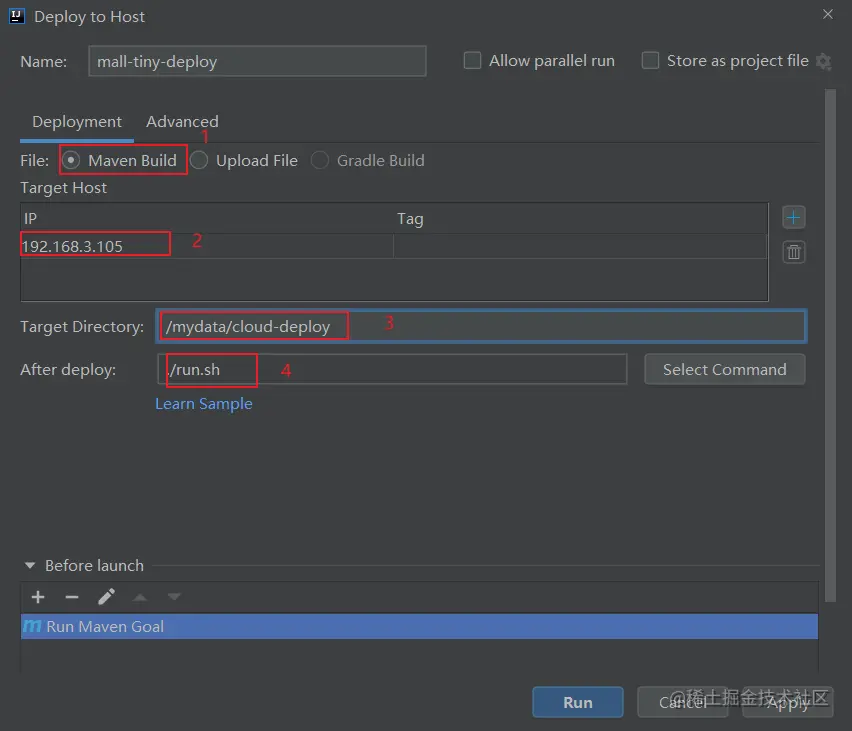852x731 pixels.
Task: Click the delete host trash icon
Action: tap(793, 252)
